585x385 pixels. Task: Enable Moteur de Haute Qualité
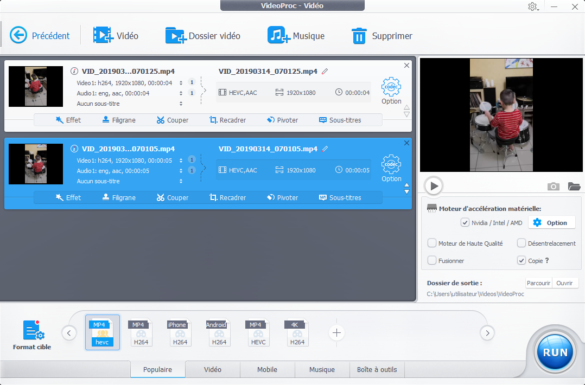click(432, 243)
